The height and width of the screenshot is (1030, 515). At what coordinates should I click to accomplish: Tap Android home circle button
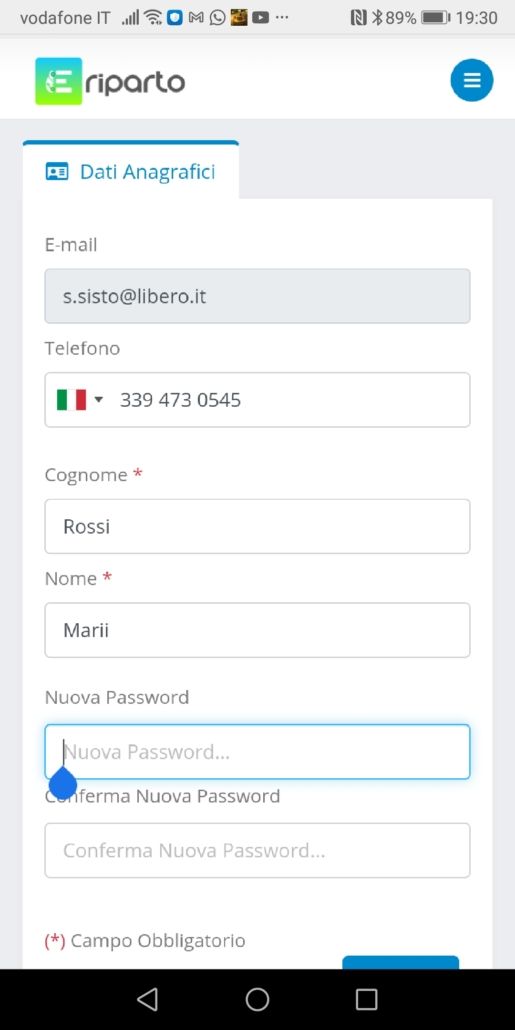258,999
